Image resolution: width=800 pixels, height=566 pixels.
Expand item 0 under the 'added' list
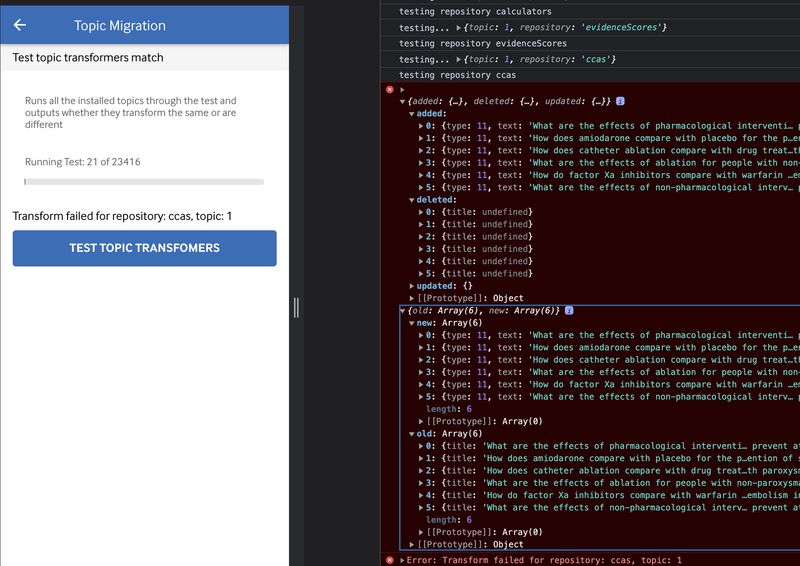tap(421, 126)
